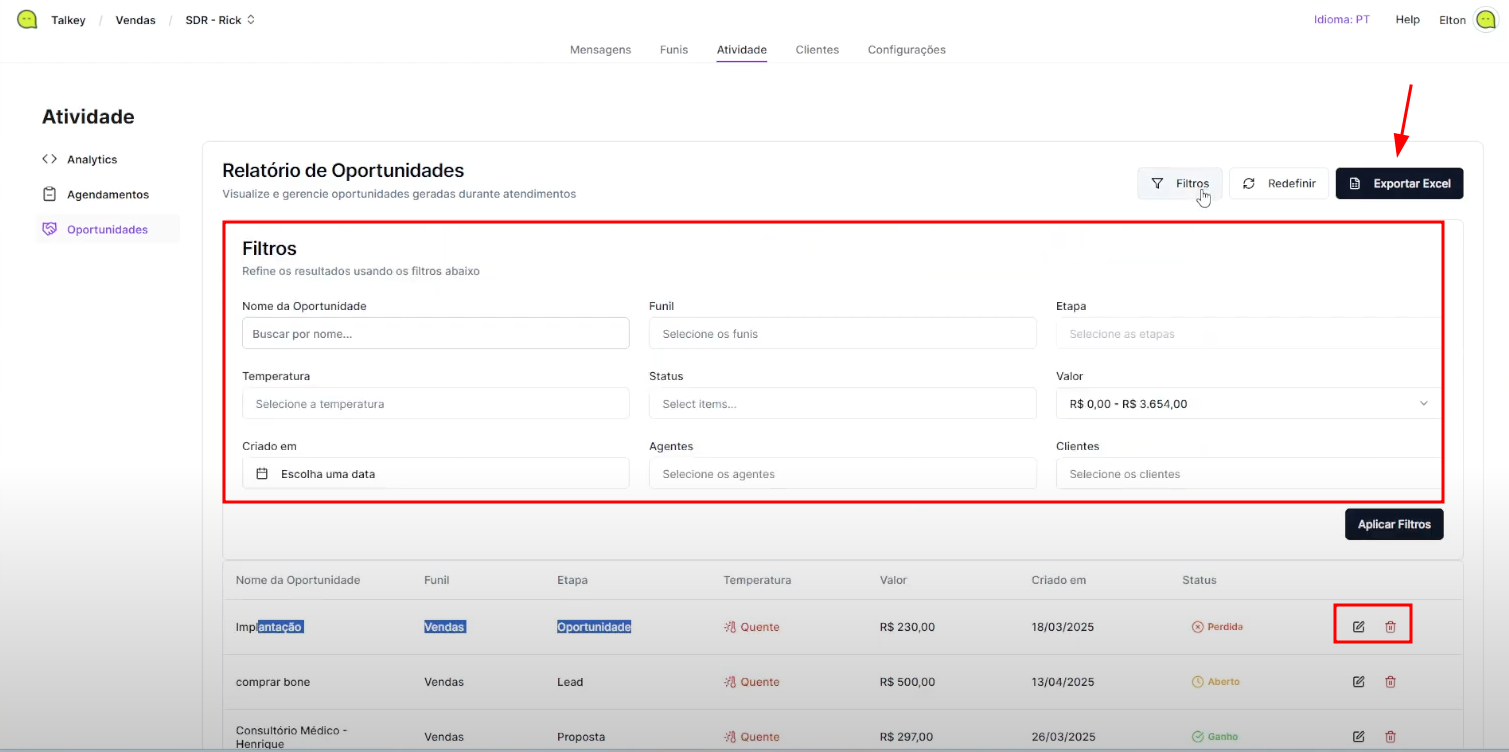Delete the comprar bone opportunity
The width and height of the screenshot is (1509, 752).
click(x=1390, y=682)
